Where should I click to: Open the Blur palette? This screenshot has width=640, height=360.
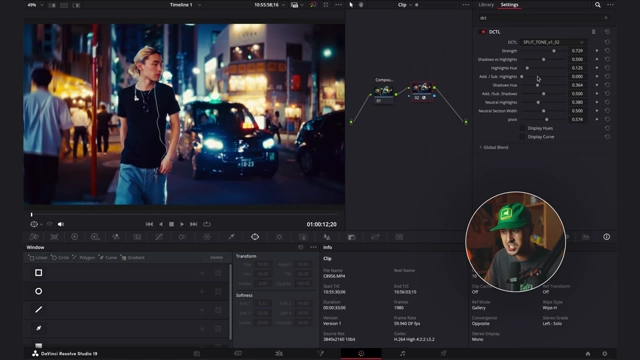pos(327,237)
